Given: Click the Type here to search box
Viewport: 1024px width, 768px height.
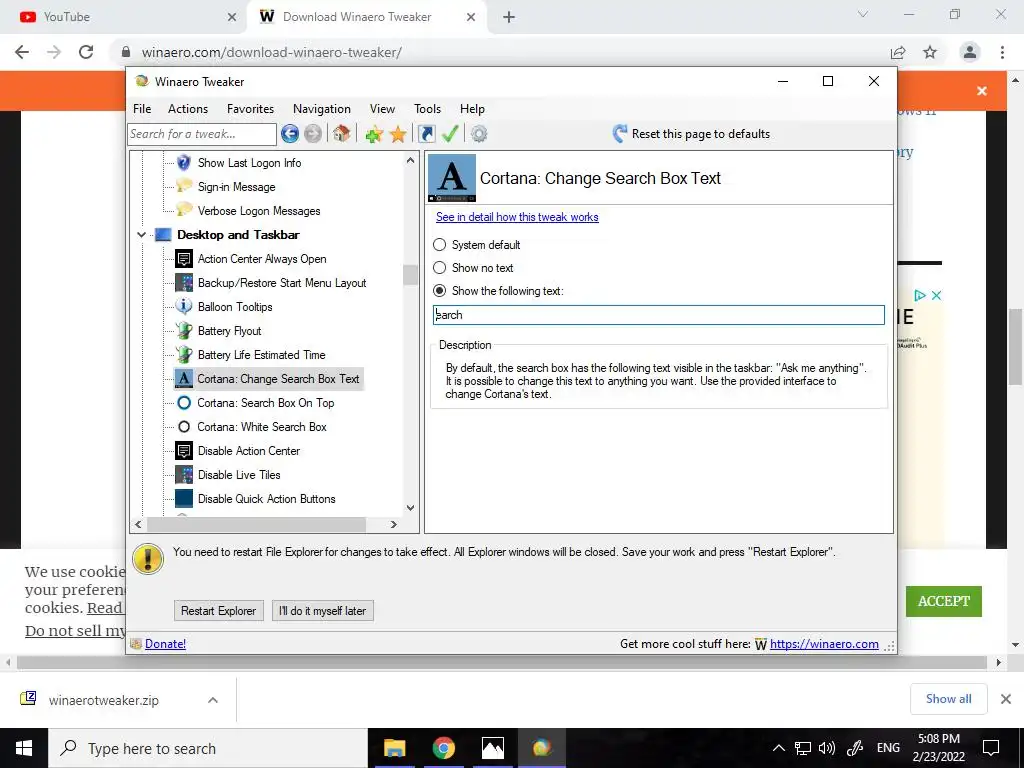Looking at the screenshot, I should click(208, 748).
